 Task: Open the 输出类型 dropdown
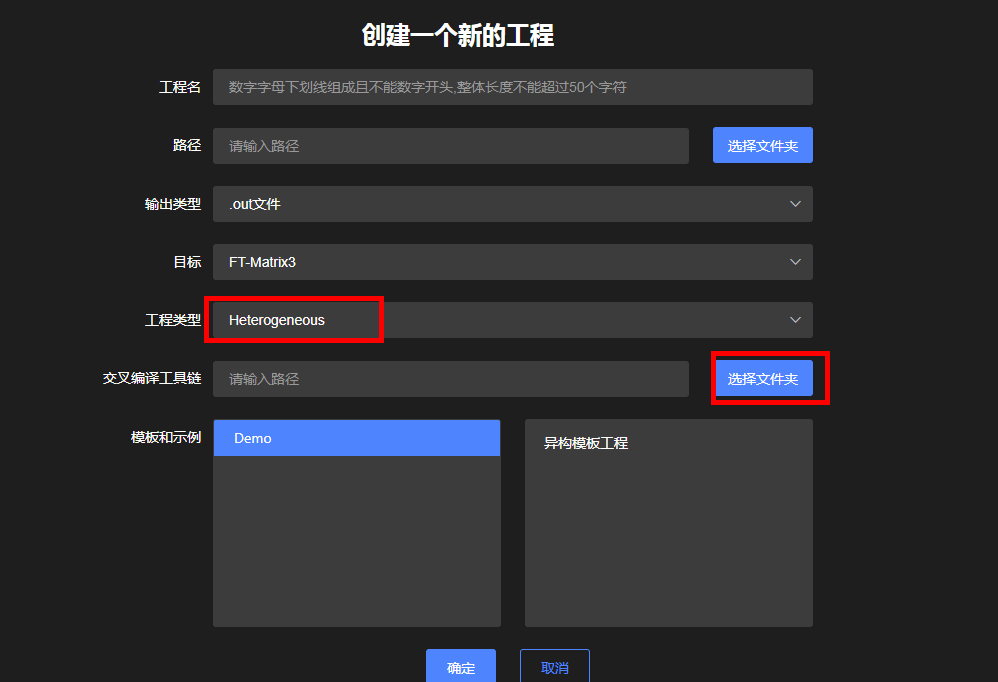tap(512, 203)
